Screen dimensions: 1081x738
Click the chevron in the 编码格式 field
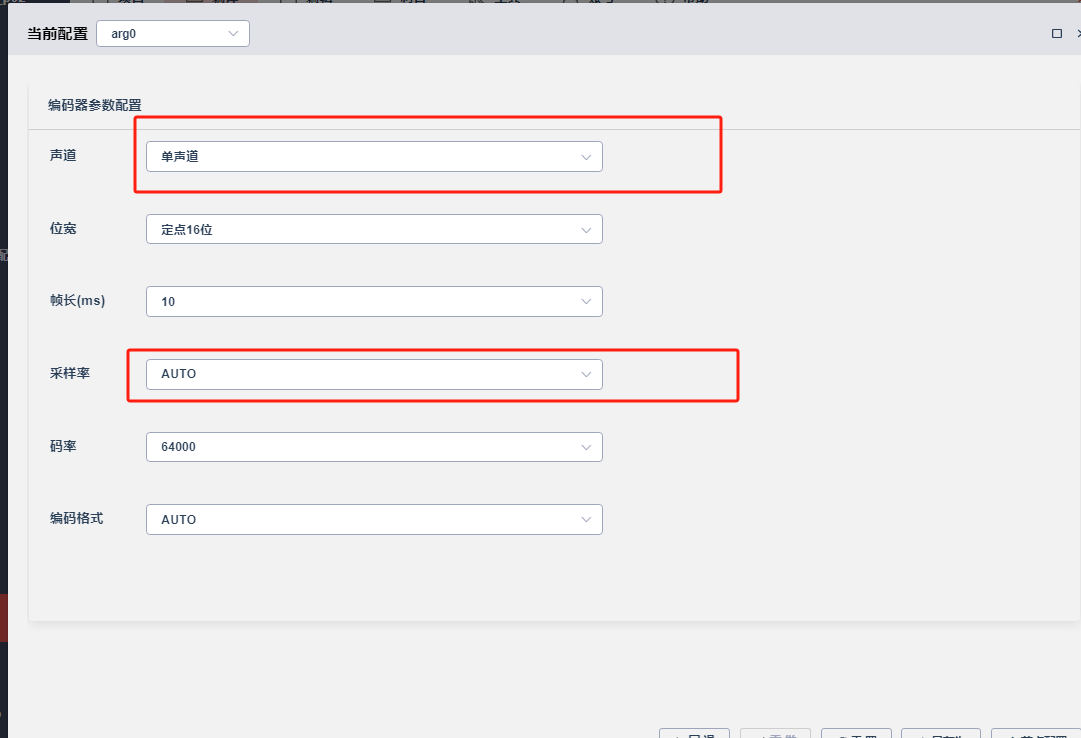[586, 519]
